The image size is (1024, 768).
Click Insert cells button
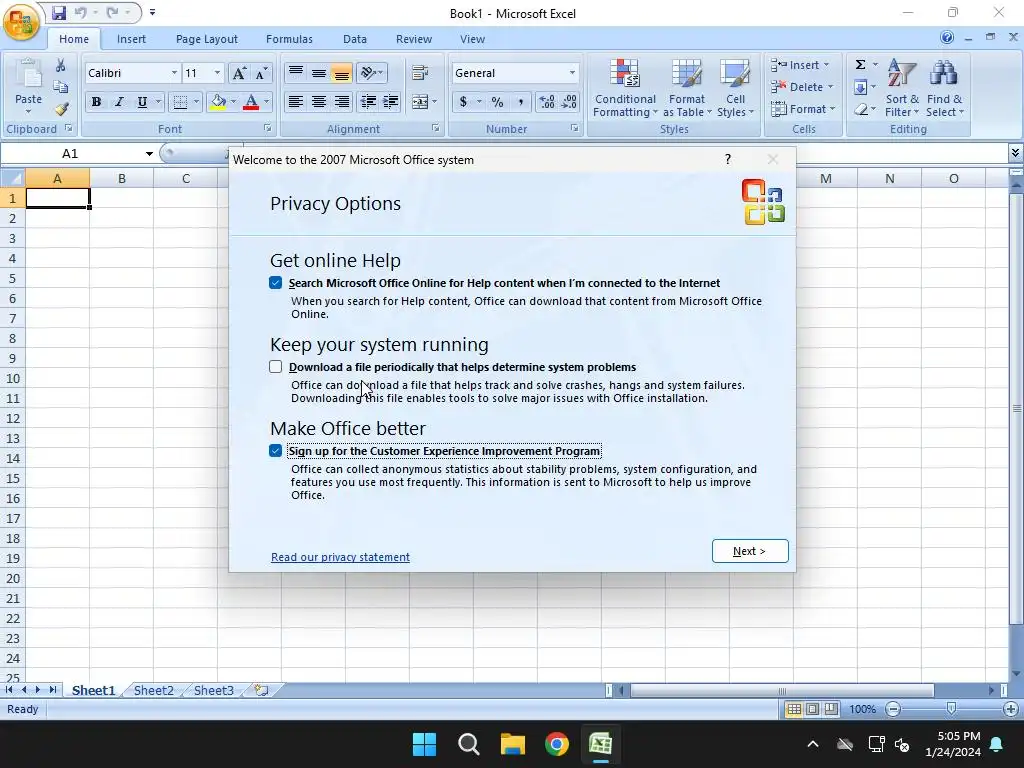tap(800, 65)
